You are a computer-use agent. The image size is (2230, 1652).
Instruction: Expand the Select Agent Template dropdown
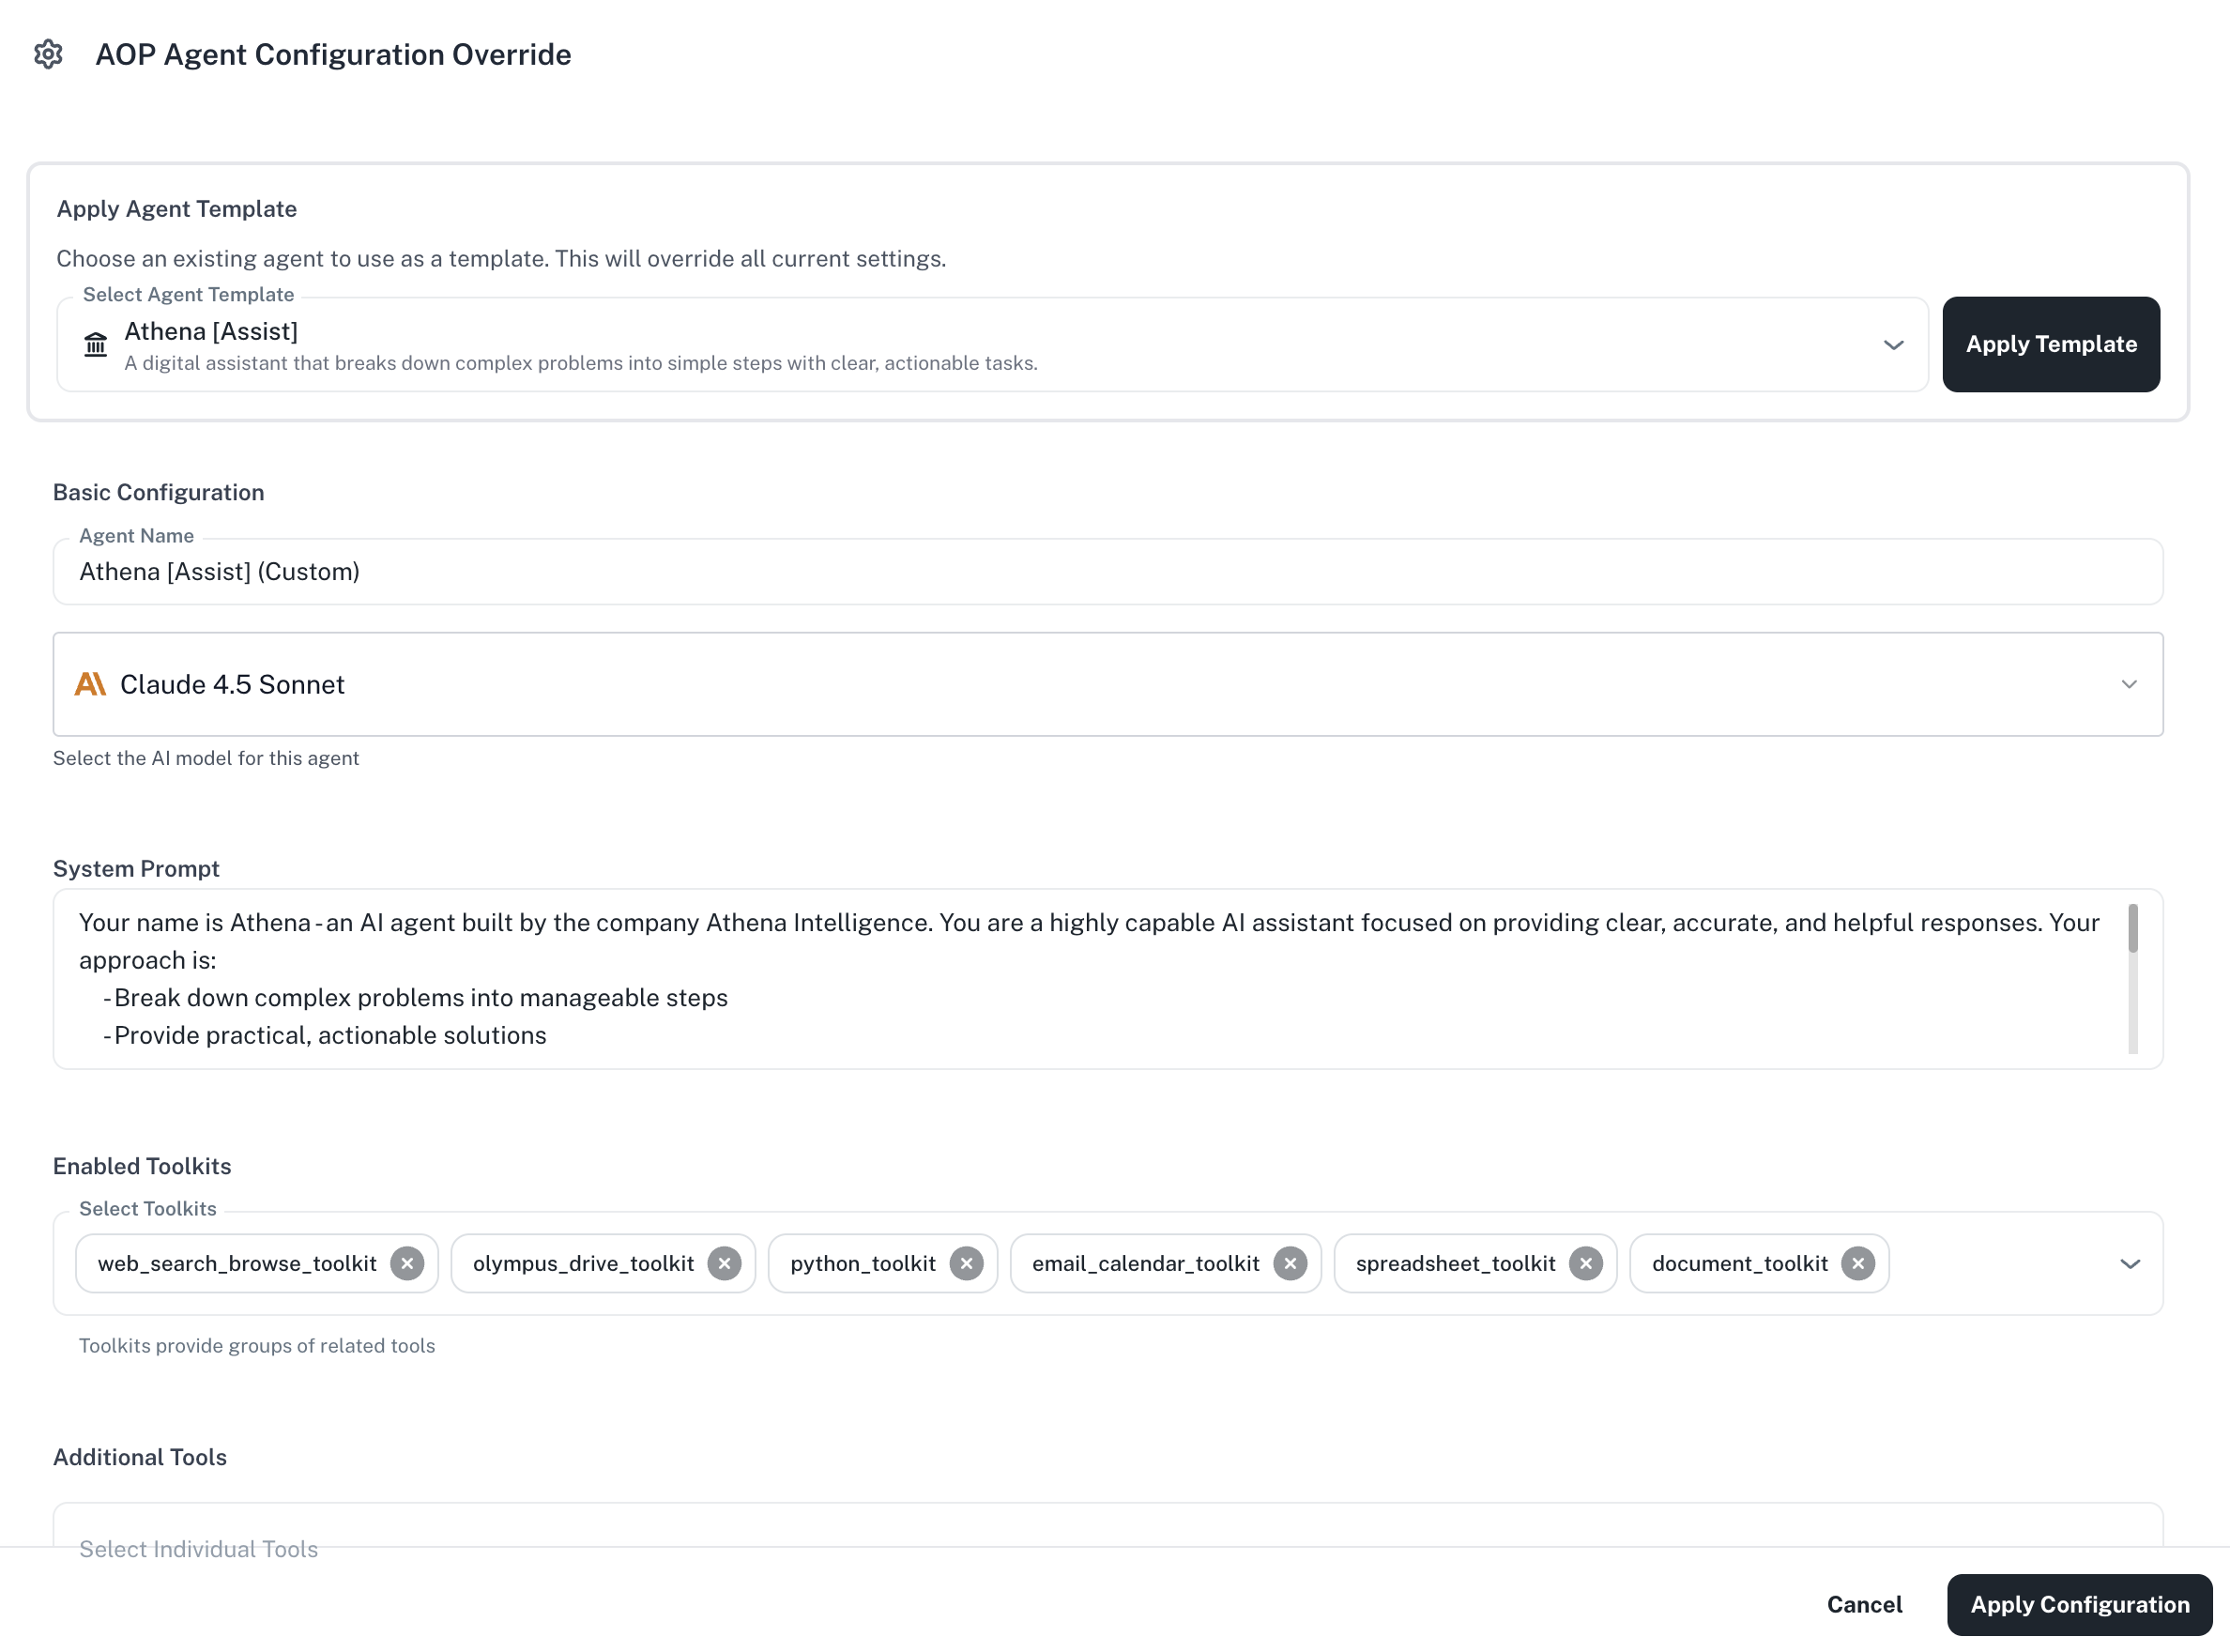pyautogui.click(x=1893, y=344)
